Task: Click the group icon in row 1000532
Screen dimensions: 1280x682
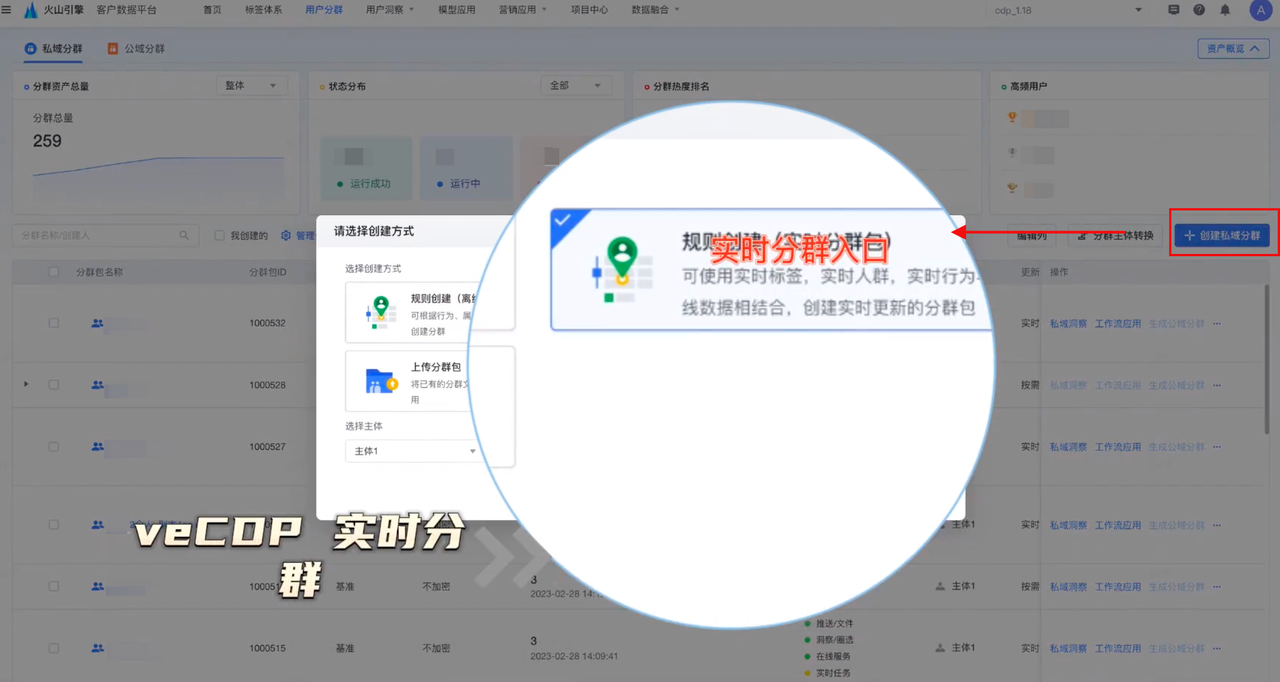Action: pyautogui.click(x=97, y=323)
